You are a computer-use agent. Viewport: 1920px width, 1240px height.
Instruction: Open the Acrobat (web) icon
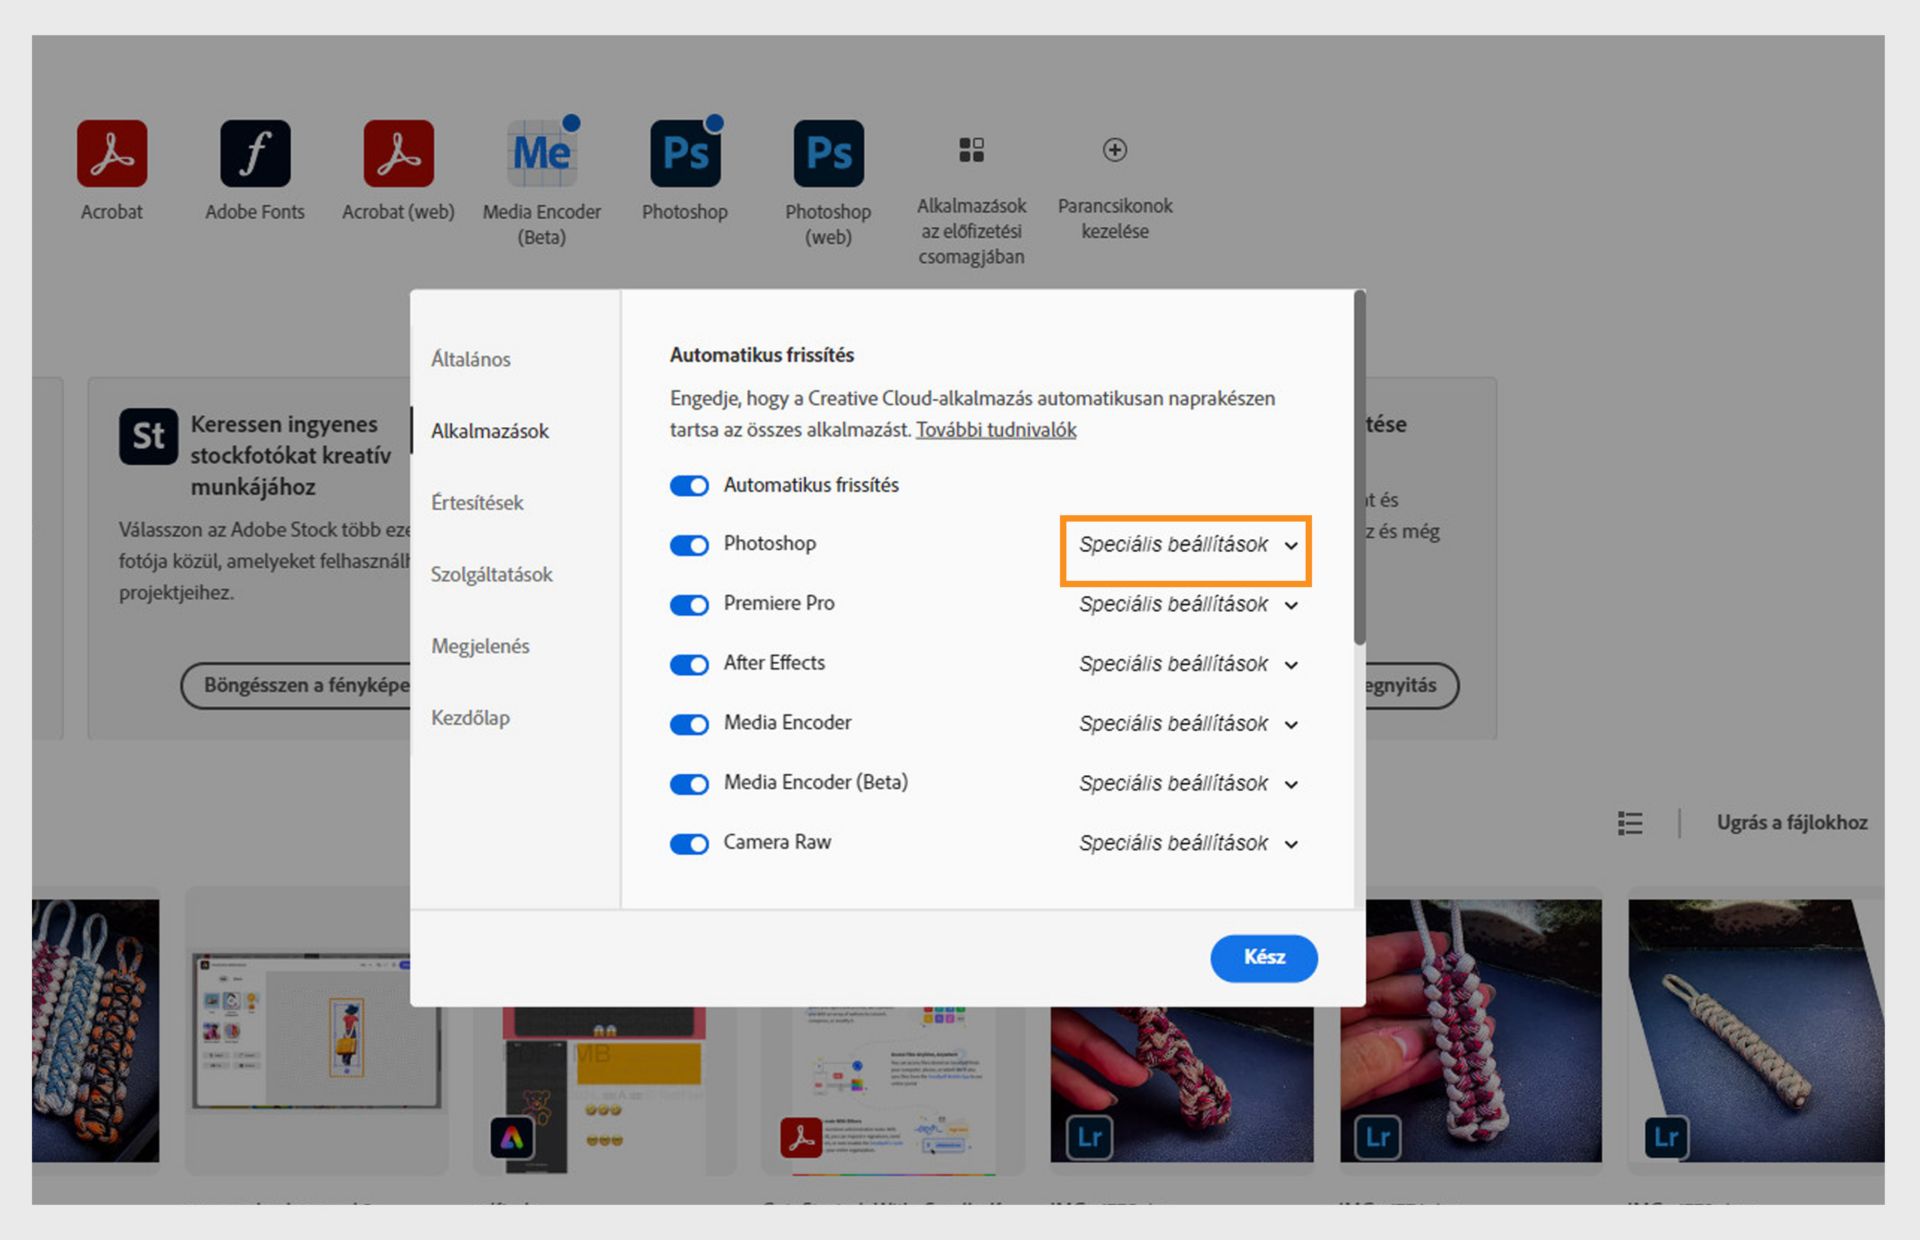point(398,153)
